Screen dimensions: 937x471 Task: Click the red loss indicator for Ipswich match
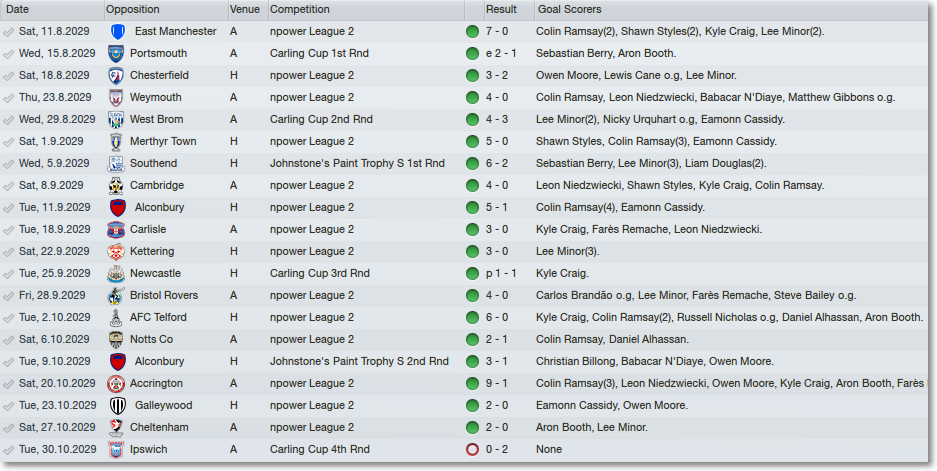472,449
